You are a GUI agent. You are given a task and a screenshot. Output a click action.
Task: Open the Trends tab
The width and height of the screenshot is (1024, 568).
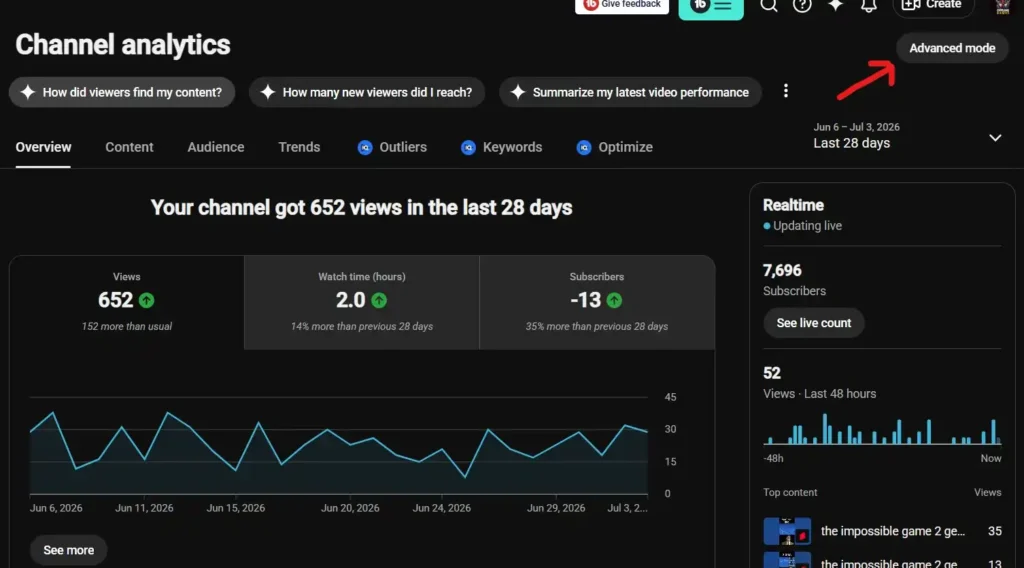[299, 148]
